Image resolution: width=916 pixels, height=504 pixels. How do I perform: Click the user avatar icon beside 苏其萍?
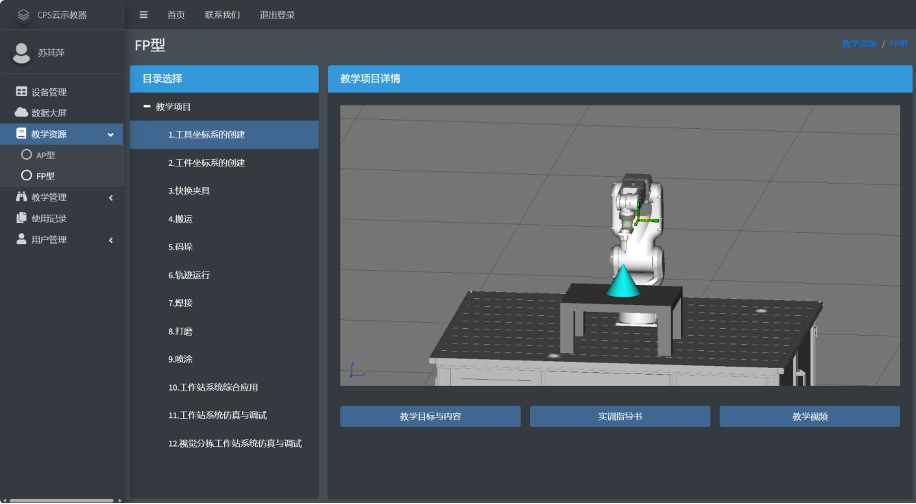[x=22, y=53]
